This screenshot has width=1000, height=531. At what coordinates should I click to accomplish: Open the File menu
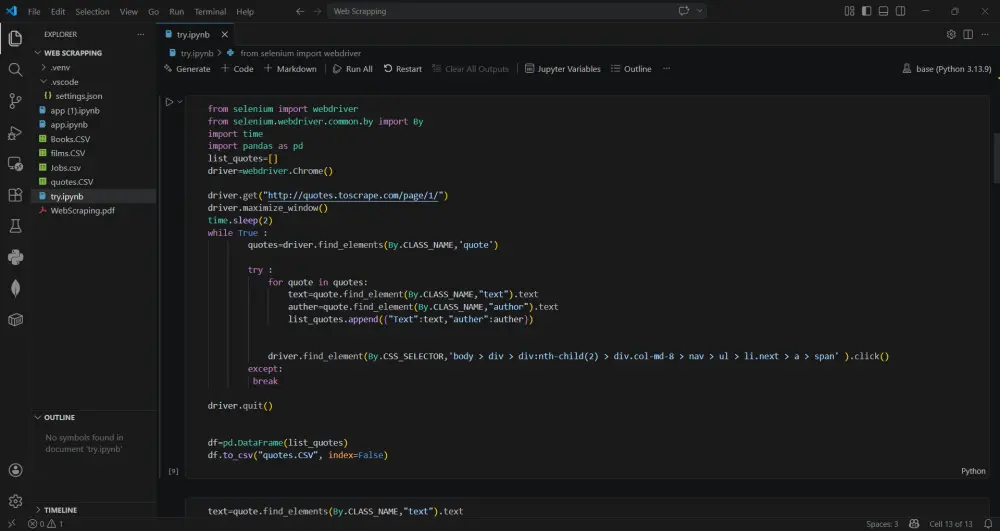point(34,11)
